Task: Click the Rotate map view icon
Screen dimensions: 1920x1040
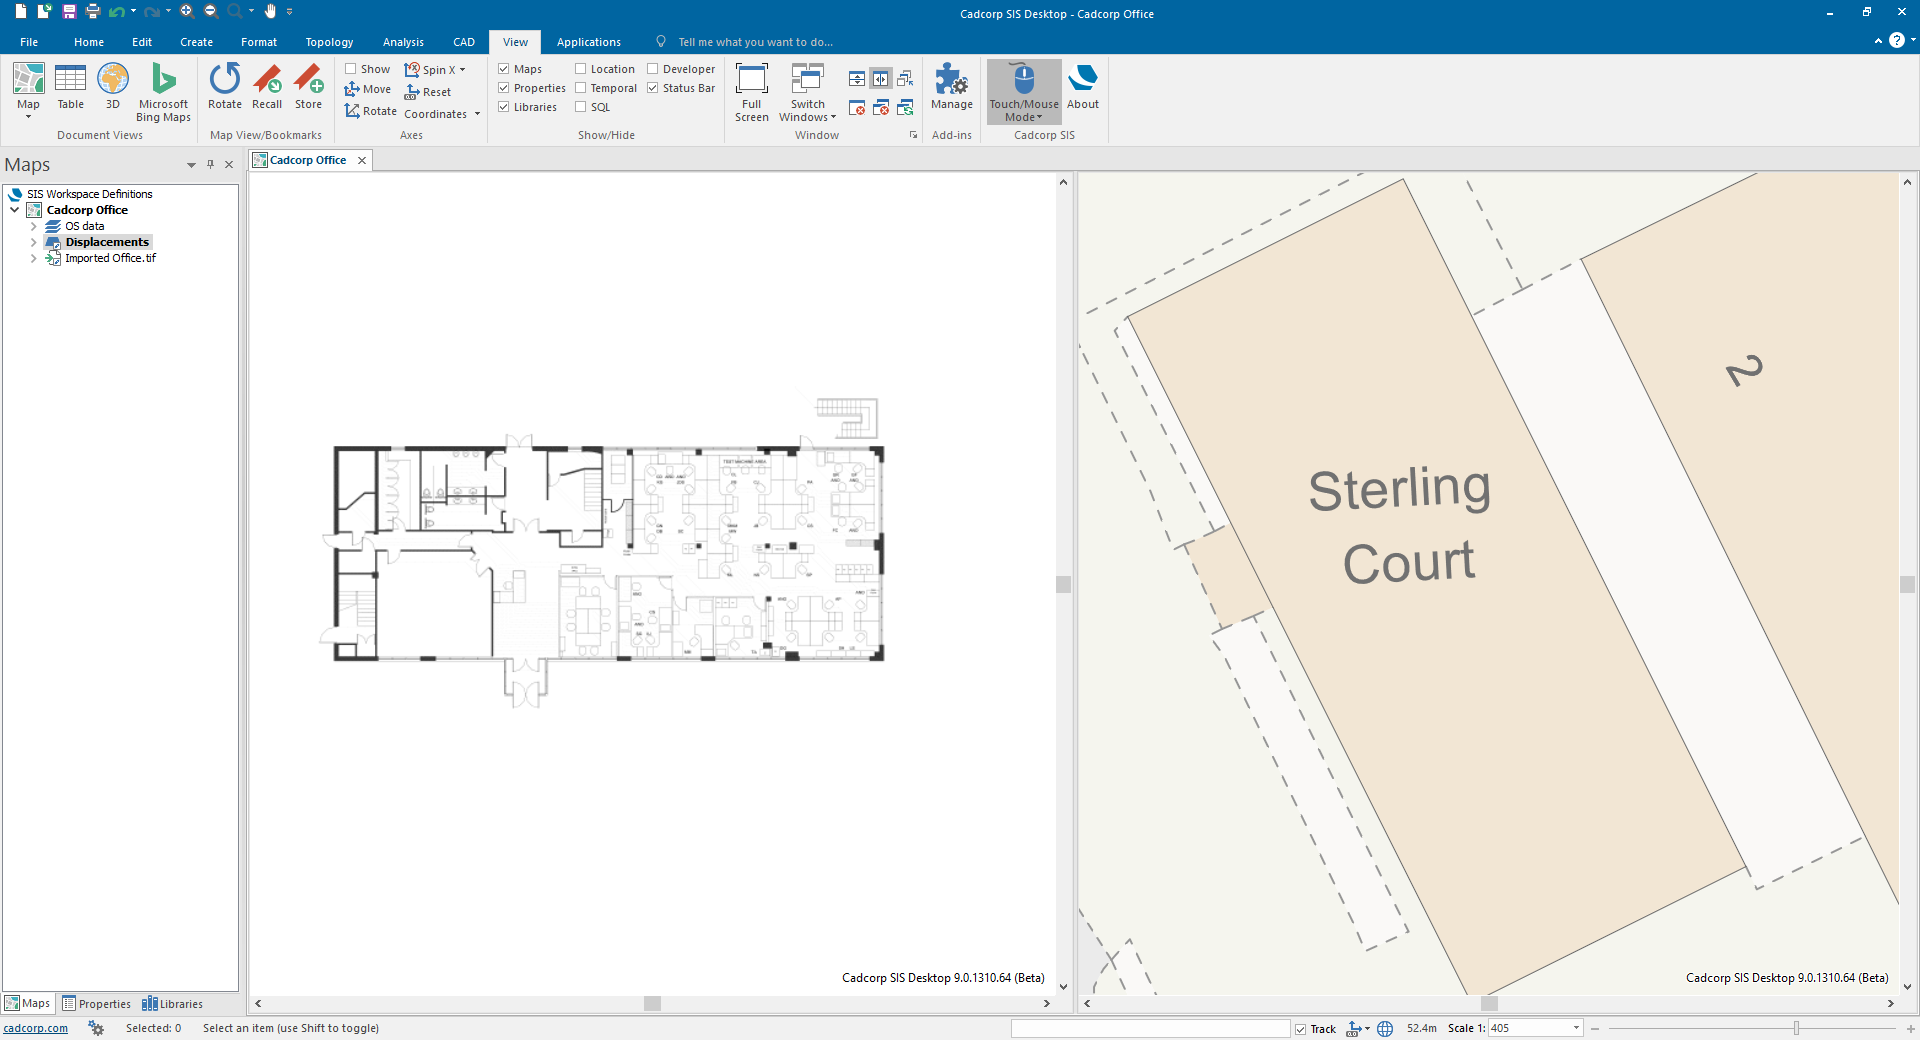Action: tap(224, 86)
